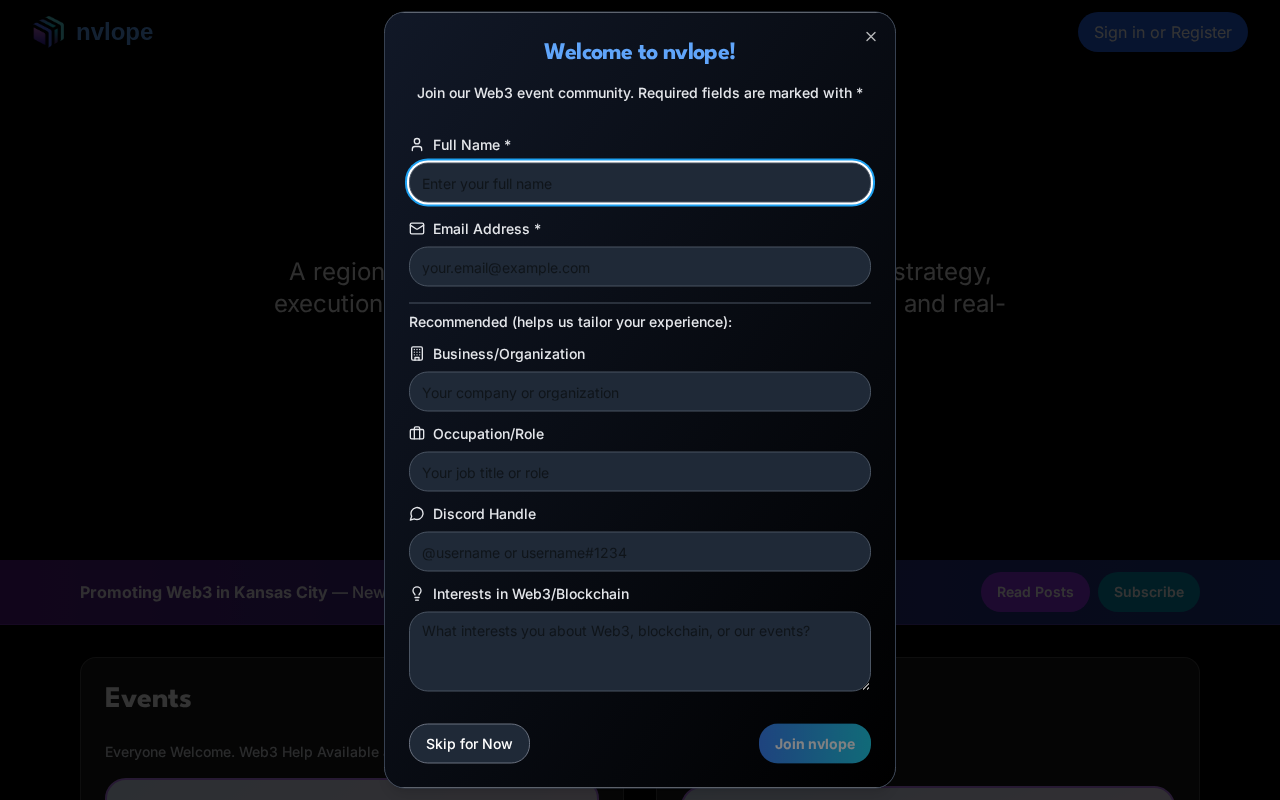Click the briefcase icon beside Occupation/Role
Viewport: 1280px width, 800px height.
417,434
